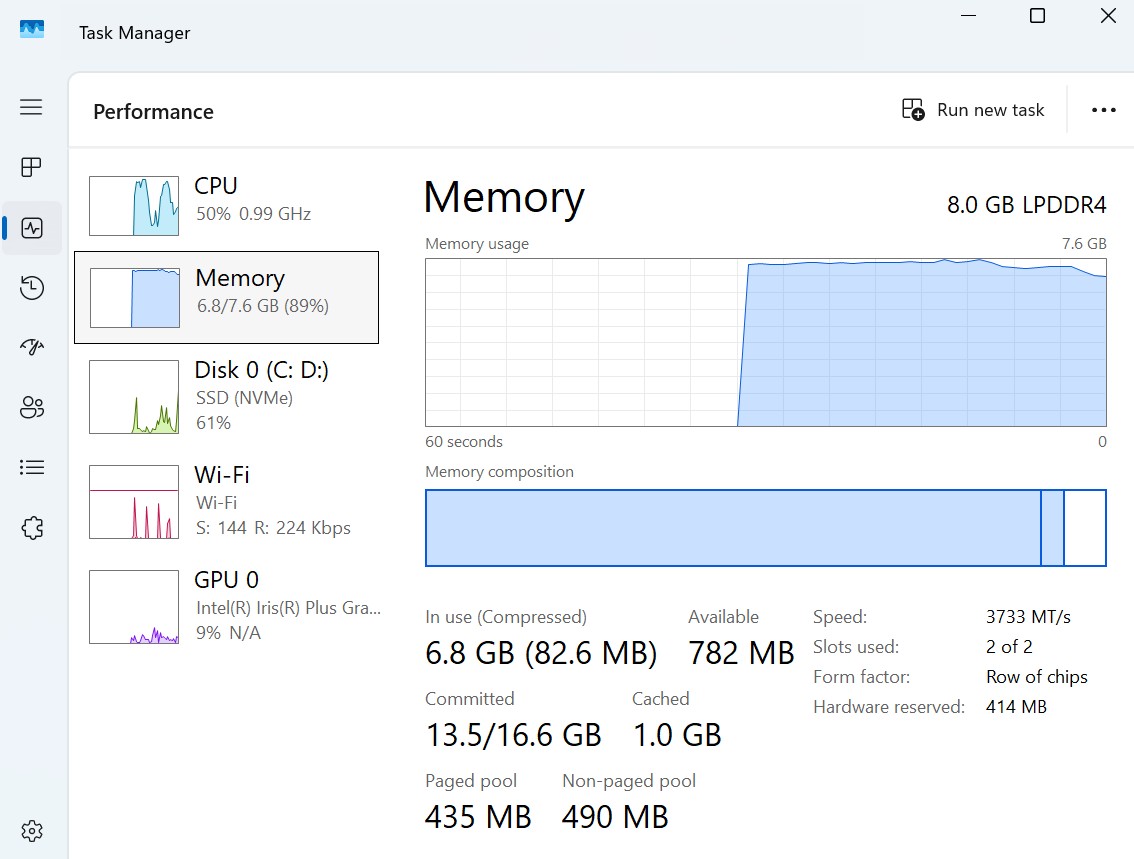The width and height of the screenshot is (1134, 859).
Task: Click the Memory usage label
Action: (x=477, y=244)
